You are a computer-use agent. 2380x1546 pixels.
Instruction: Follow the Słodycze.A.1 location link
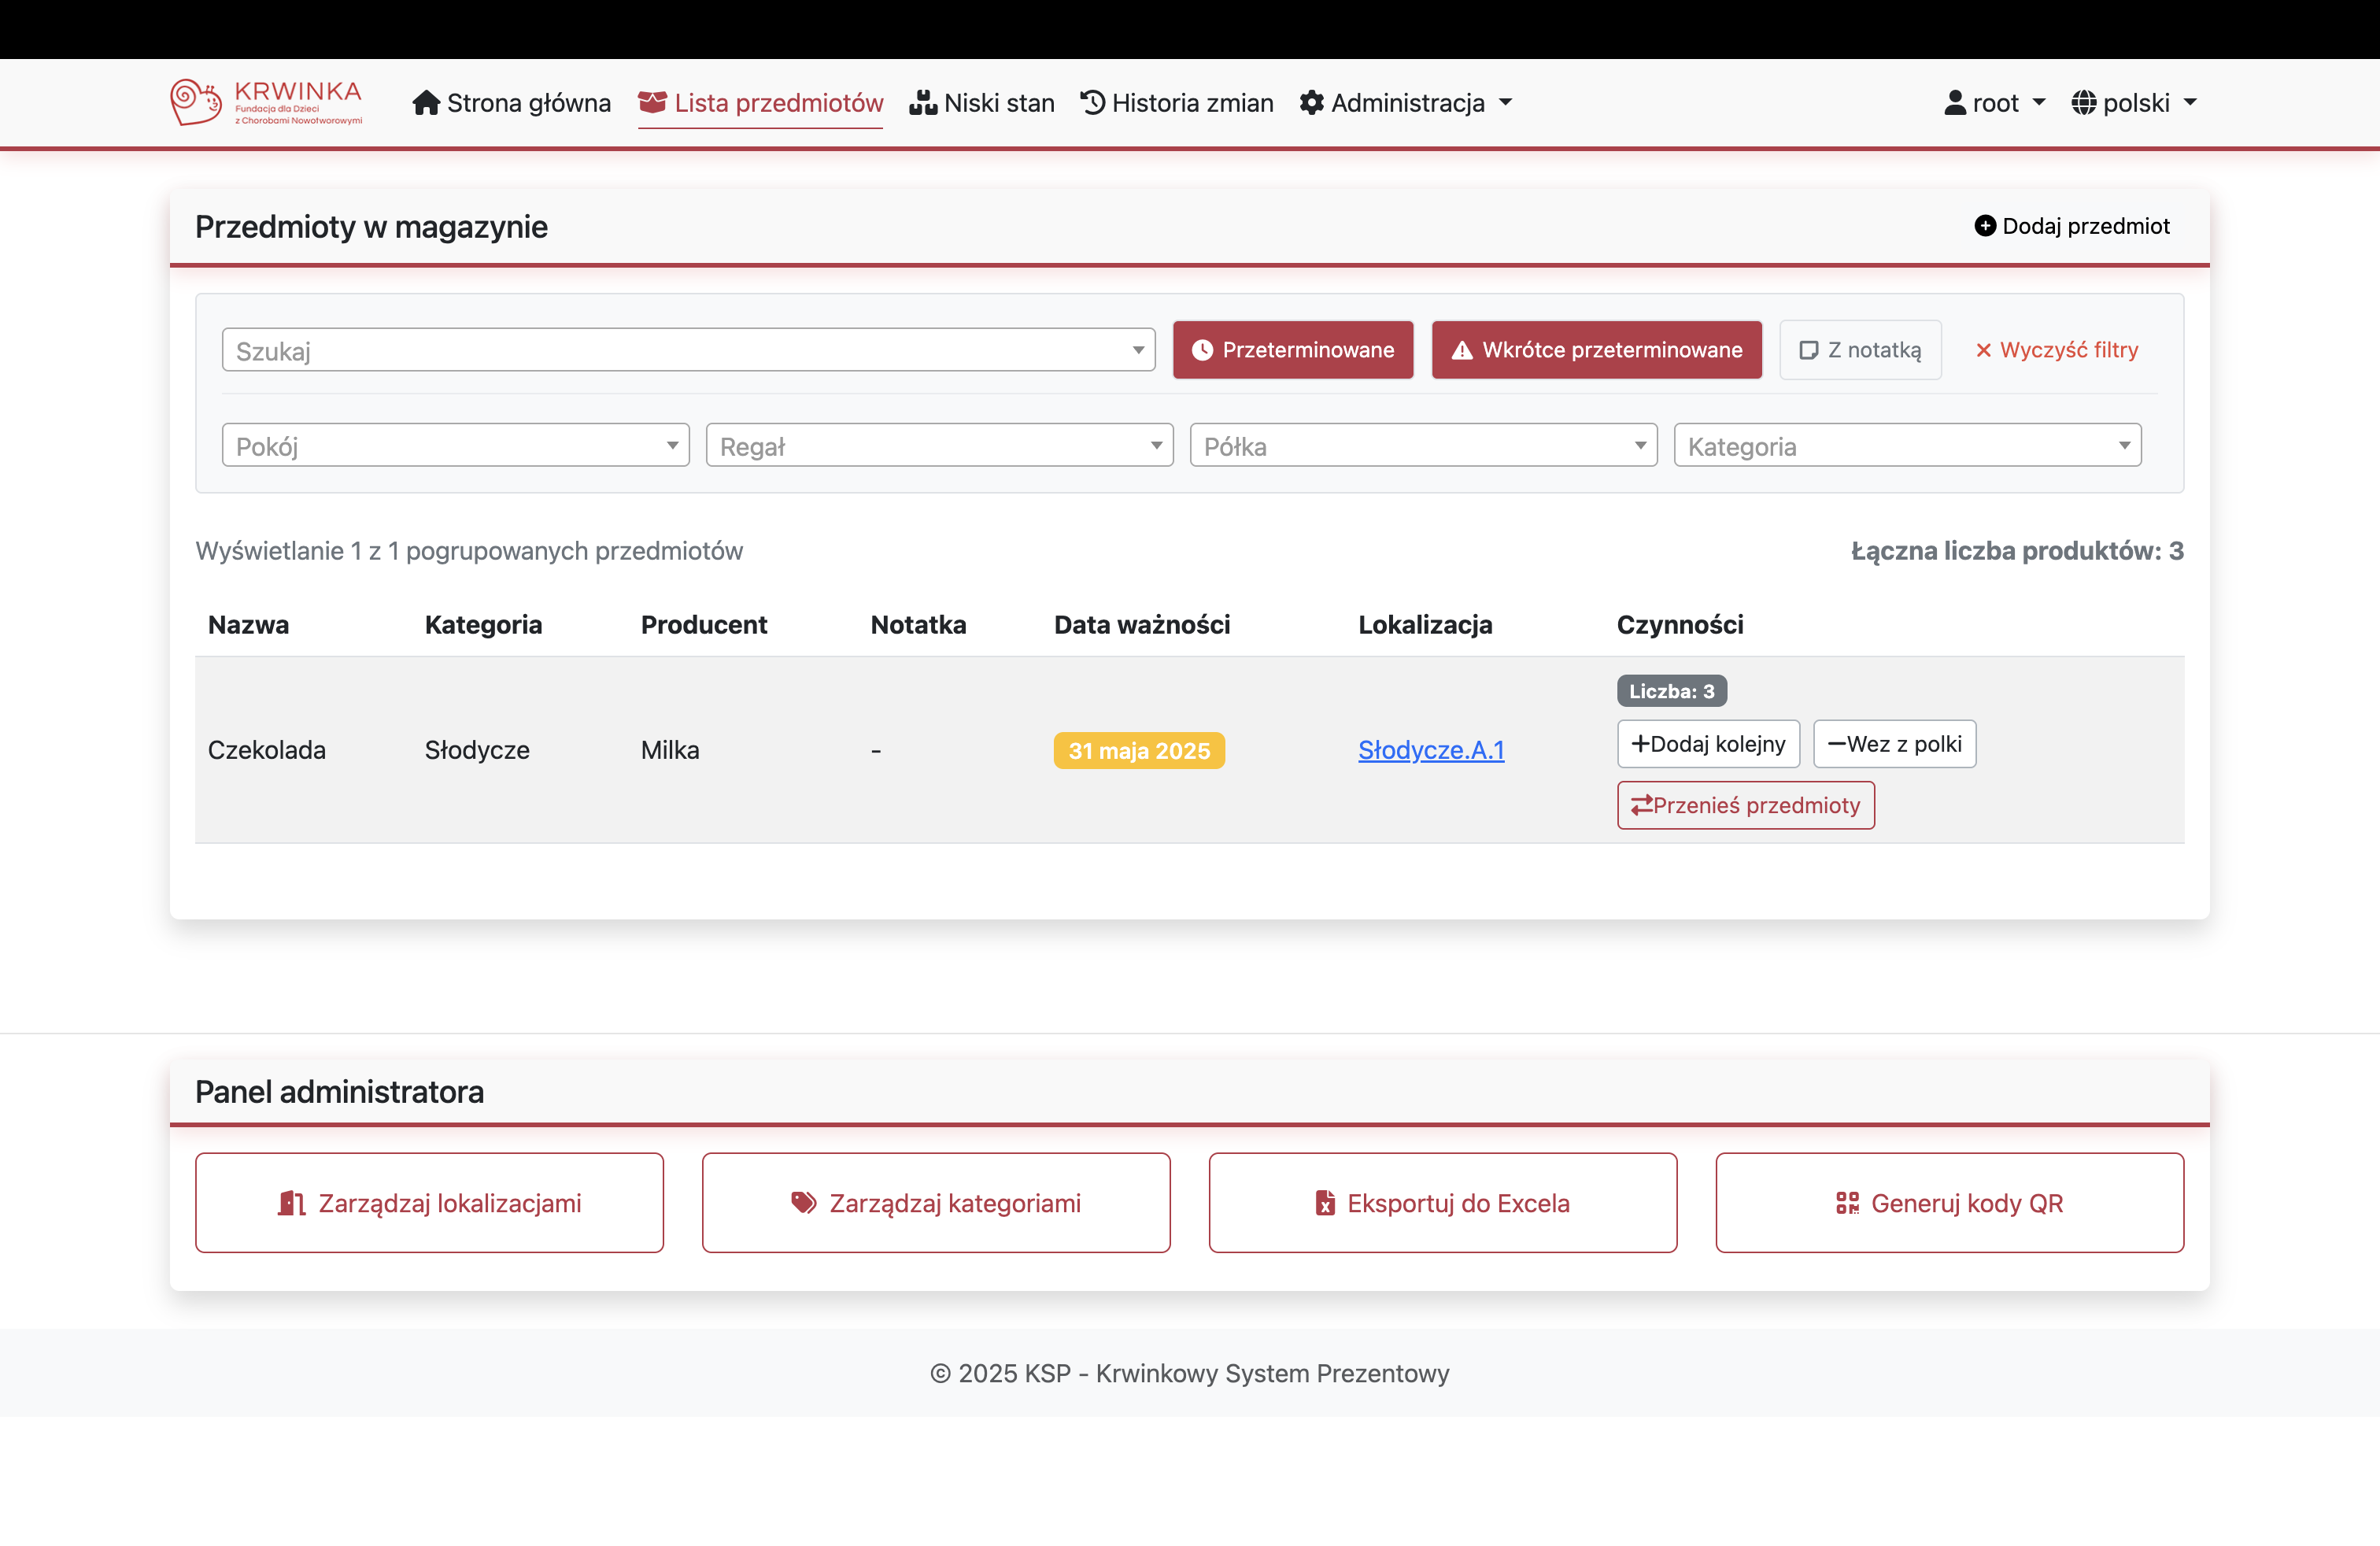(x=1430, y=750)
